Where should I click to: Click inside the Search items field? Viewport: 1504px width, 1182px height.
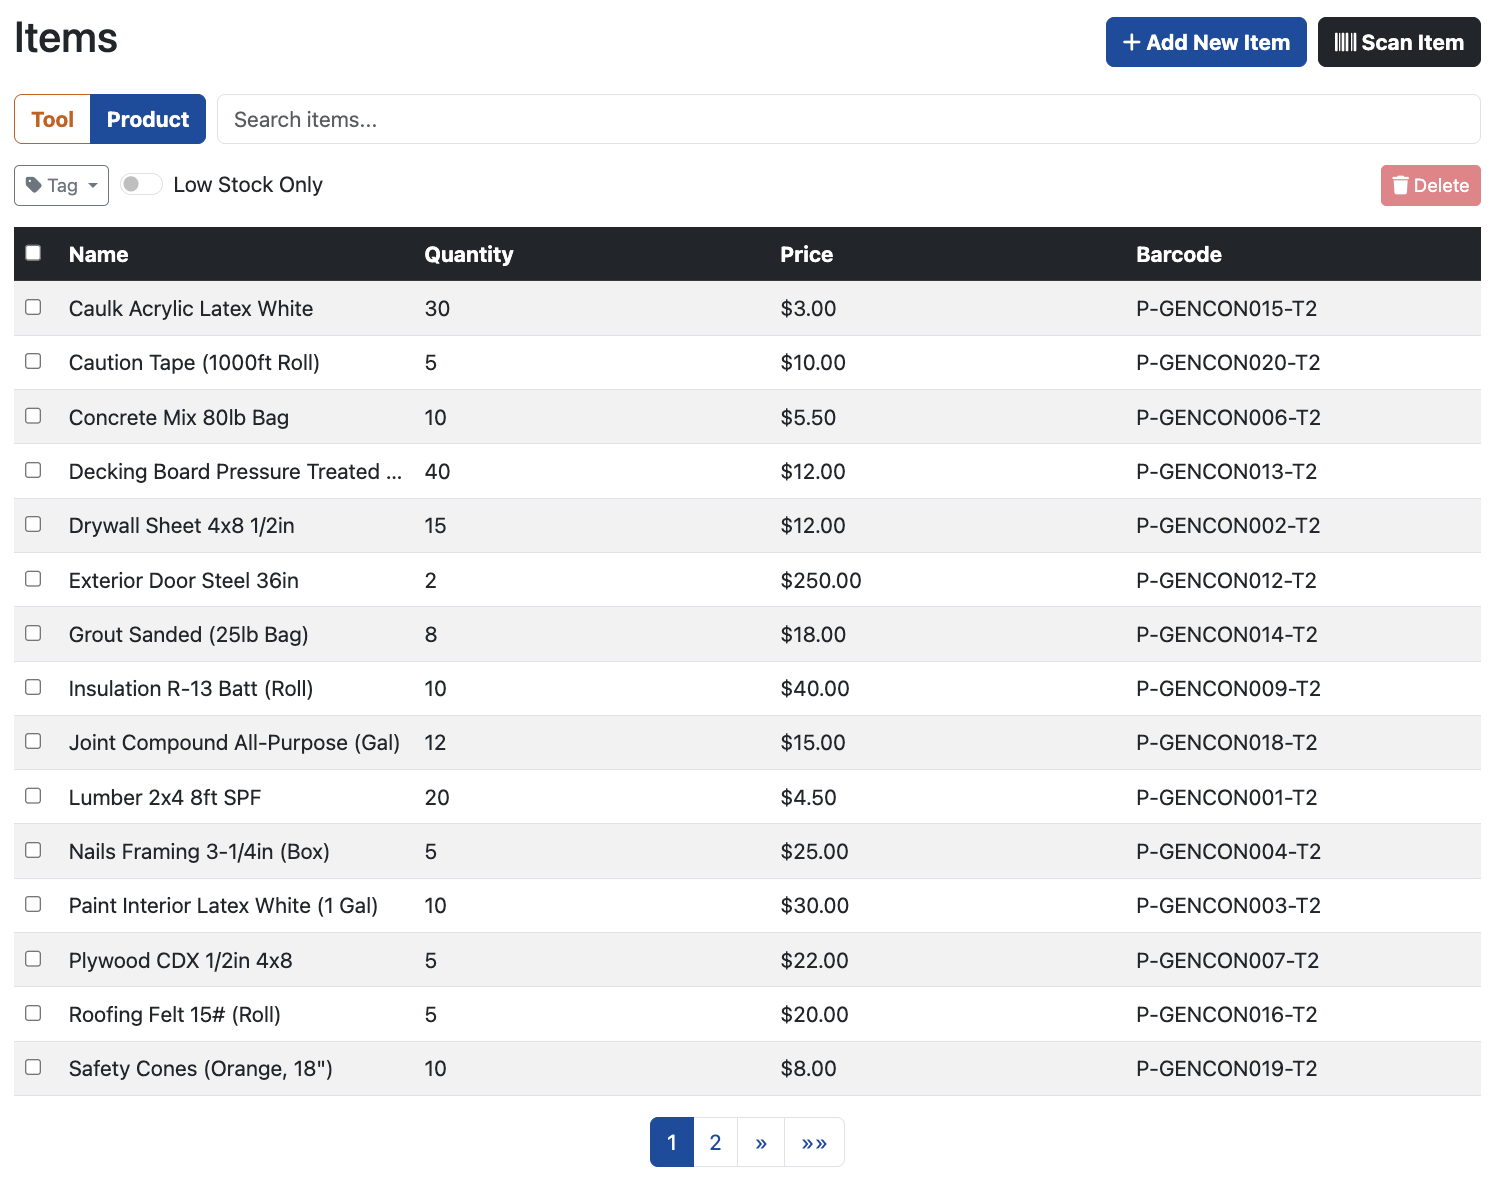(x=849, y=119)
